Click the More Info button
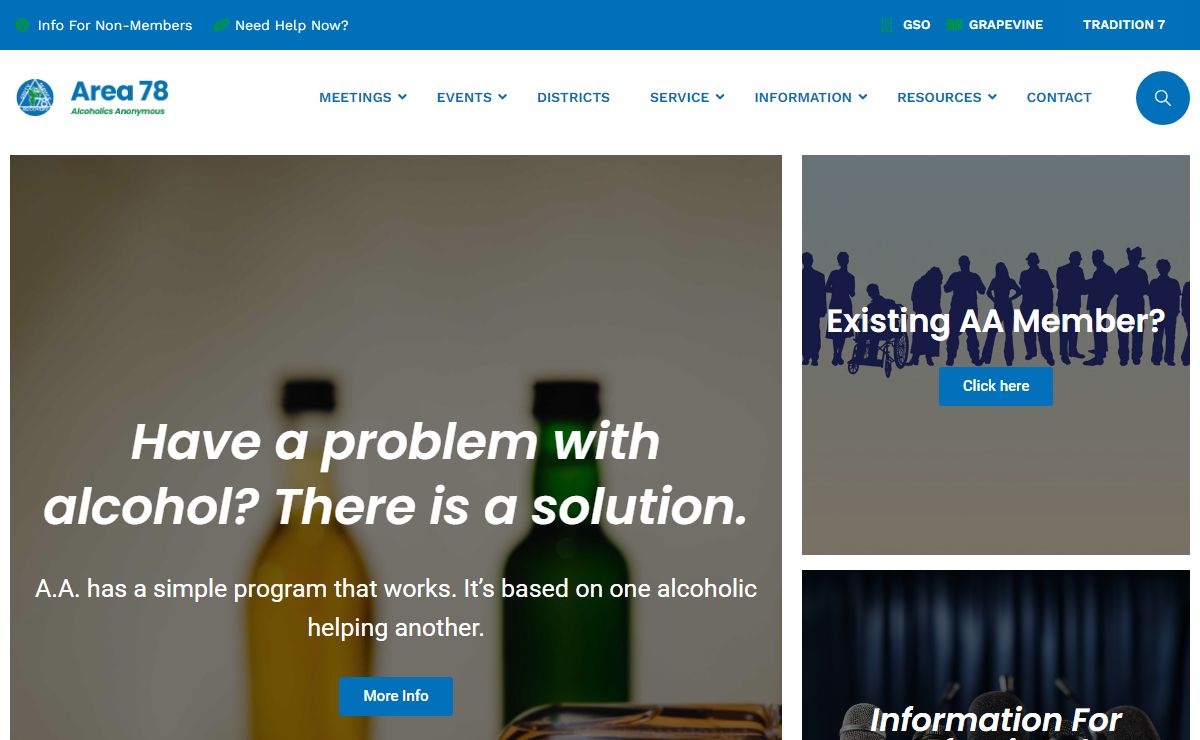 [x=396, y=696]
